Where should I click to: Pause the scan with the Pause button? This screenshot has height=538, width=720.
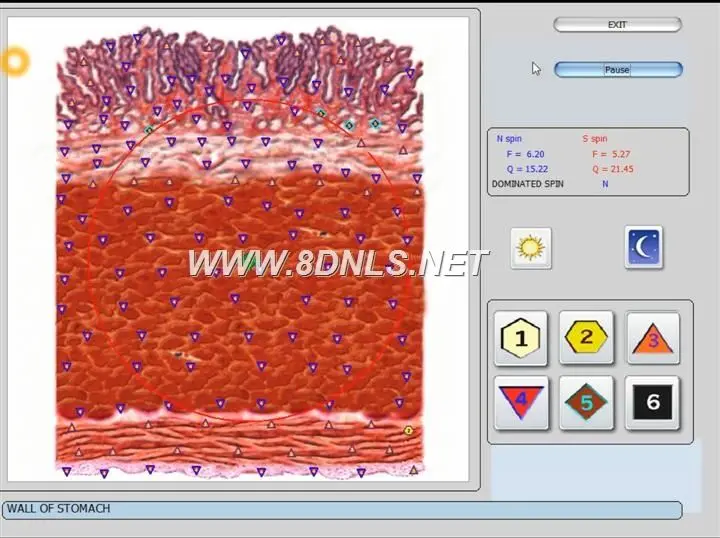click(x=618, y=70)
